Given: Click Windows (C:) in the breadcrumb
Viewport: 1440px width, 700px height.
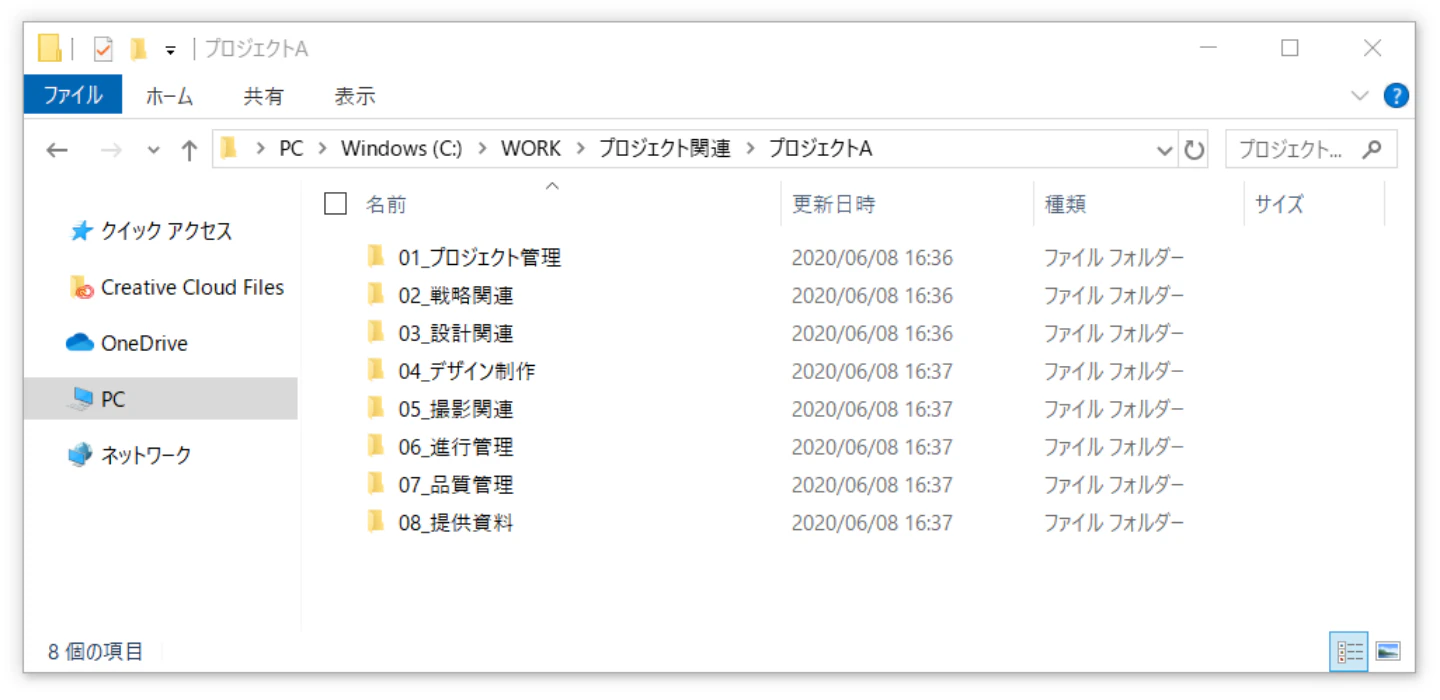Looking at the screenshot, I should [x=401, y=148].
